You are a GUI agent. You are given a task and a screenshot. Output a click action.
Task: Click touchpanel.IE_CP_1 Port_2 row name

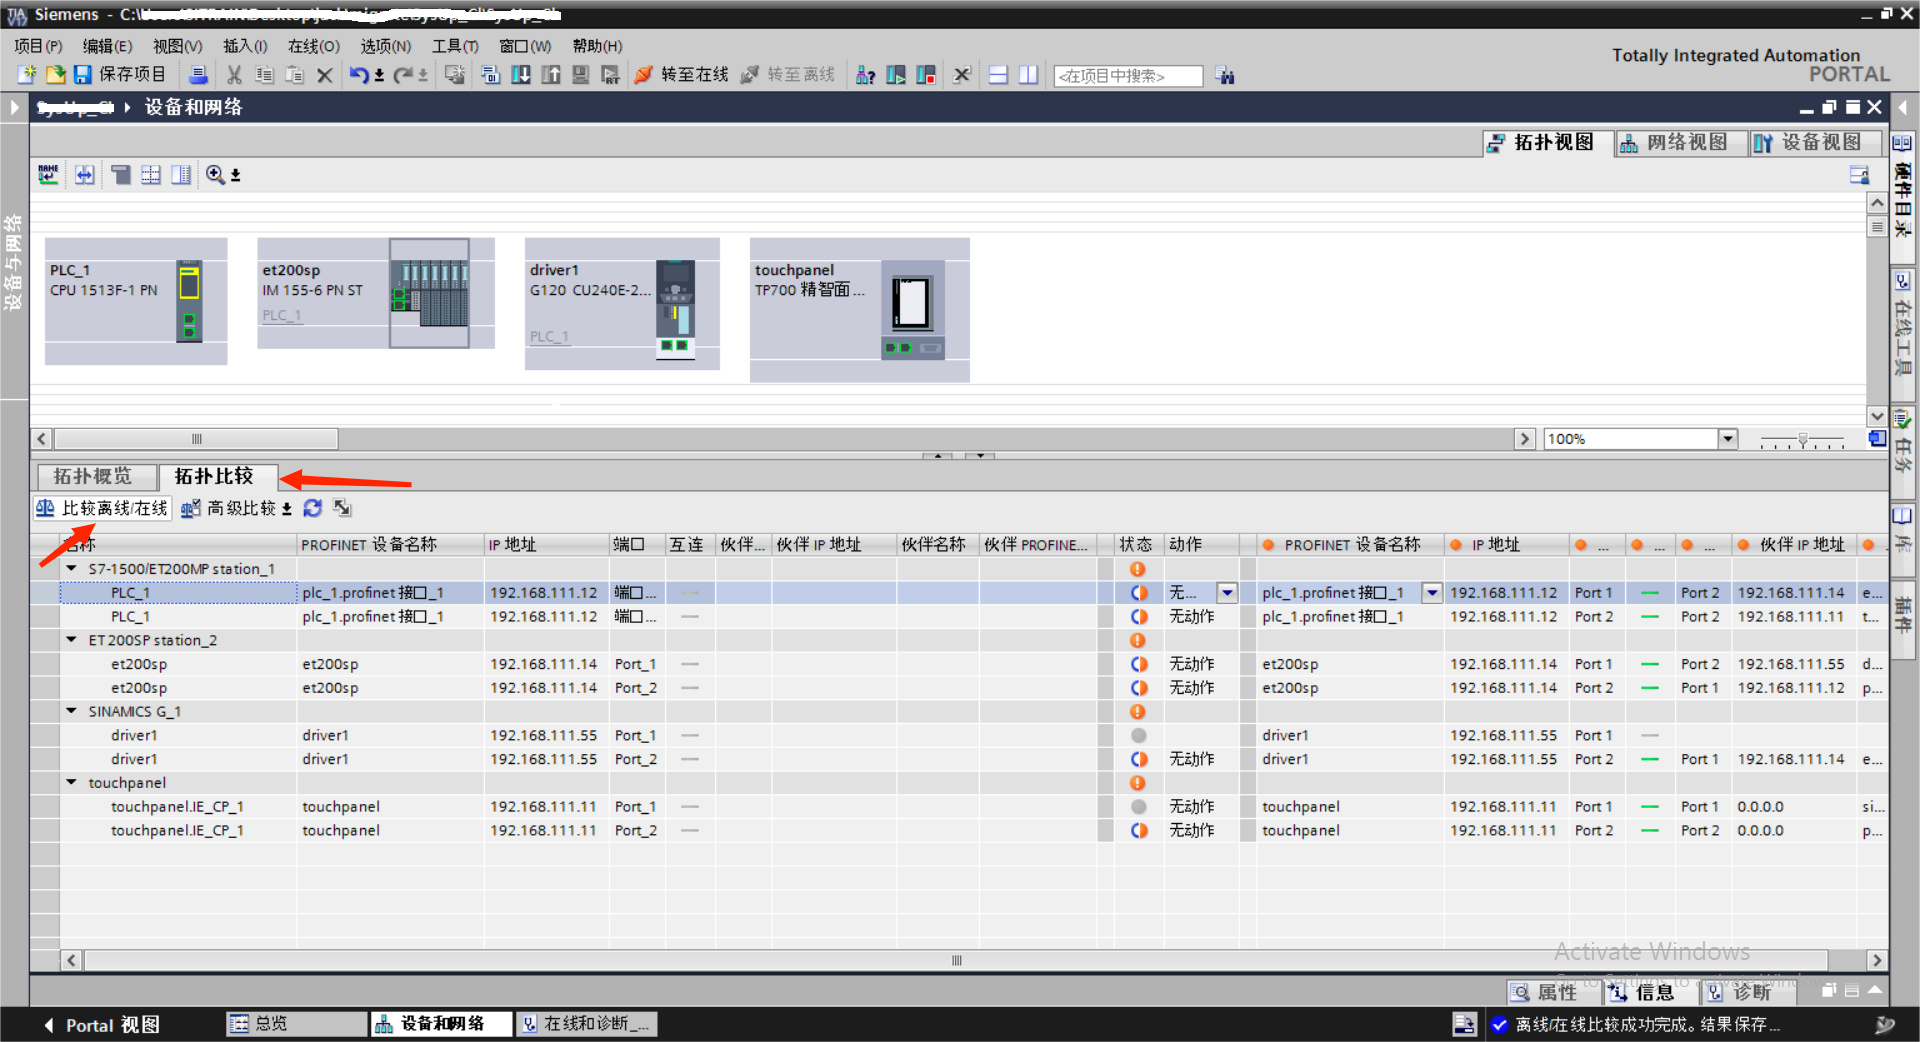(177, 830)
